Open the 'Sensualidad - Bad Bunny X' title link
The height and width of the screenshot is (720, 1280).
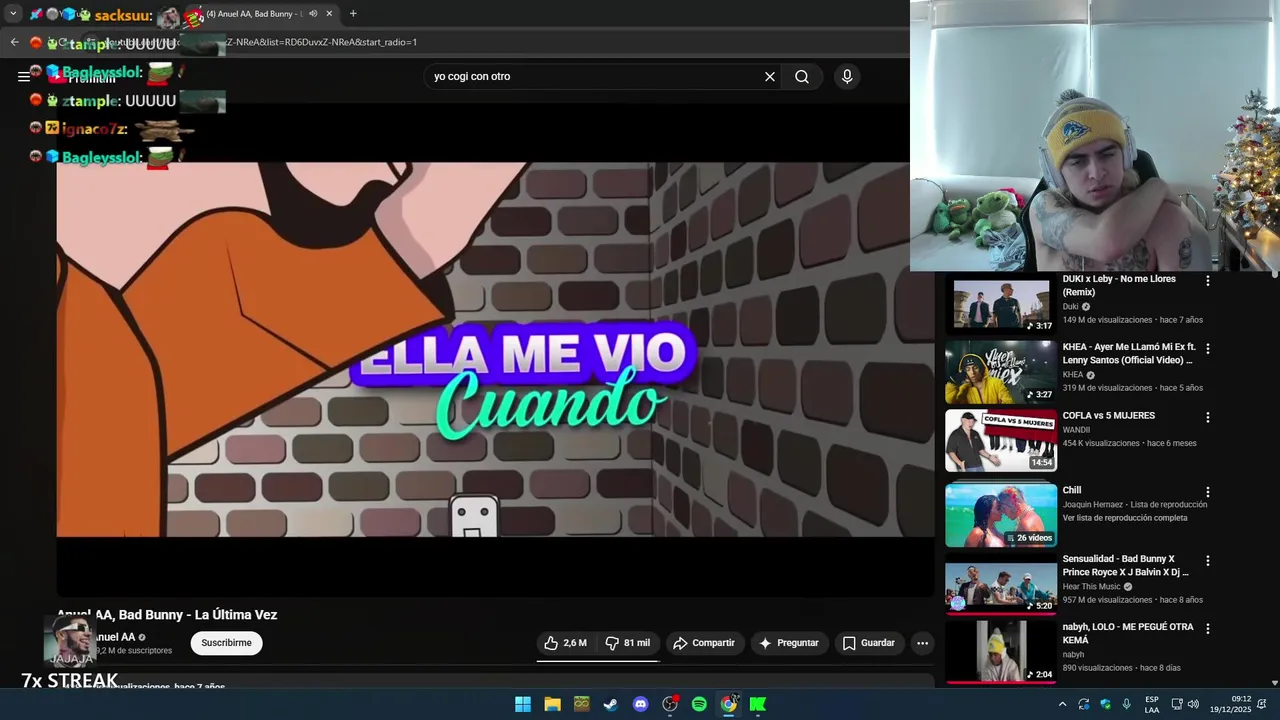click(1125, 565)
